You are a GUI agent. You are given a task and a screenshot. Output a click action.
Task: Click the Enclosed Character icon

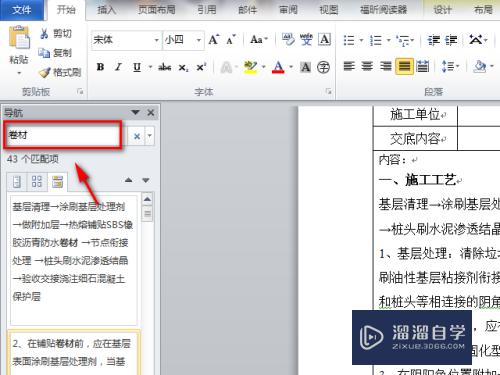click(323, 67)
